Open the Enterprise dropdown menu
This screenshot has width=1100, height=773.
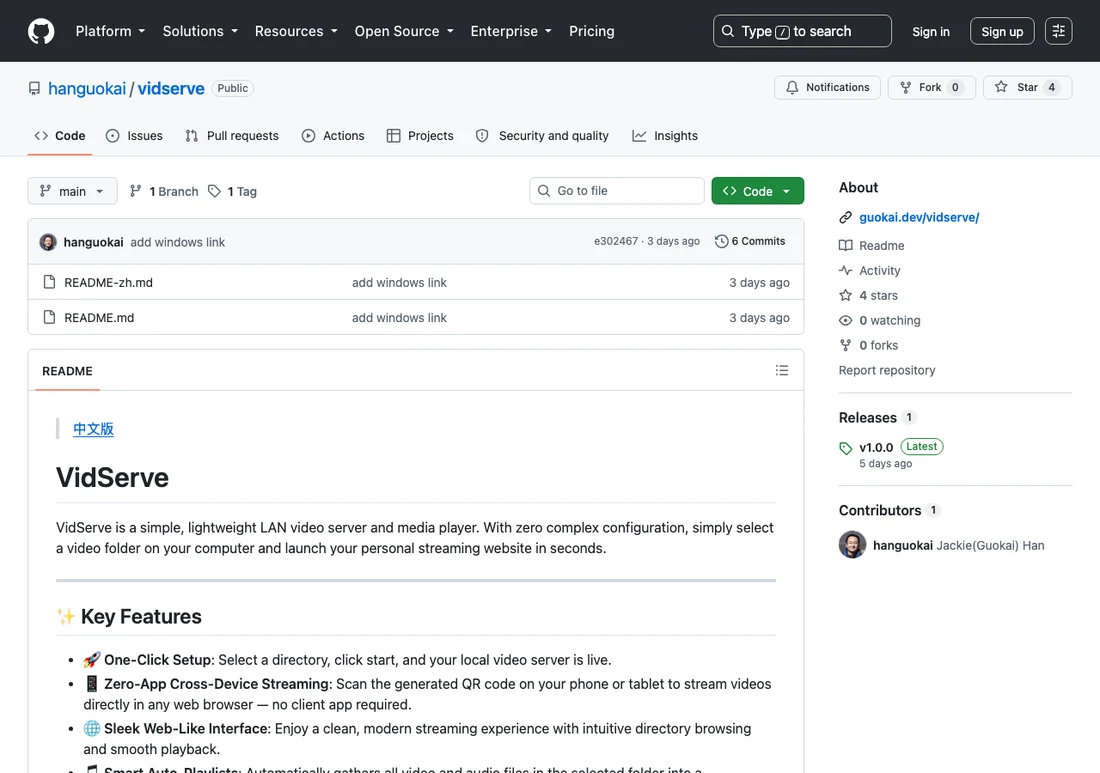(x=511, y=32)
